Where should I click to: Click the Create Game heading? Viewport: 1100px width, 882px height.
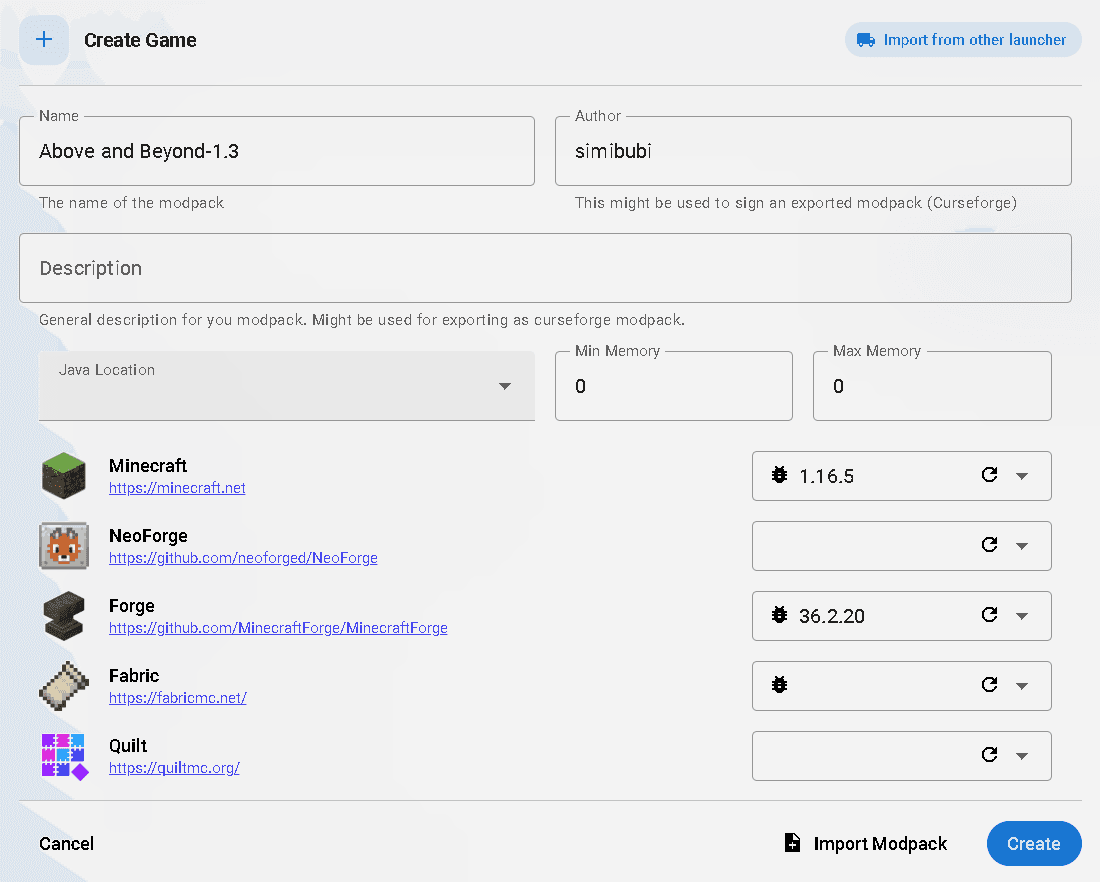coord(140,40)
